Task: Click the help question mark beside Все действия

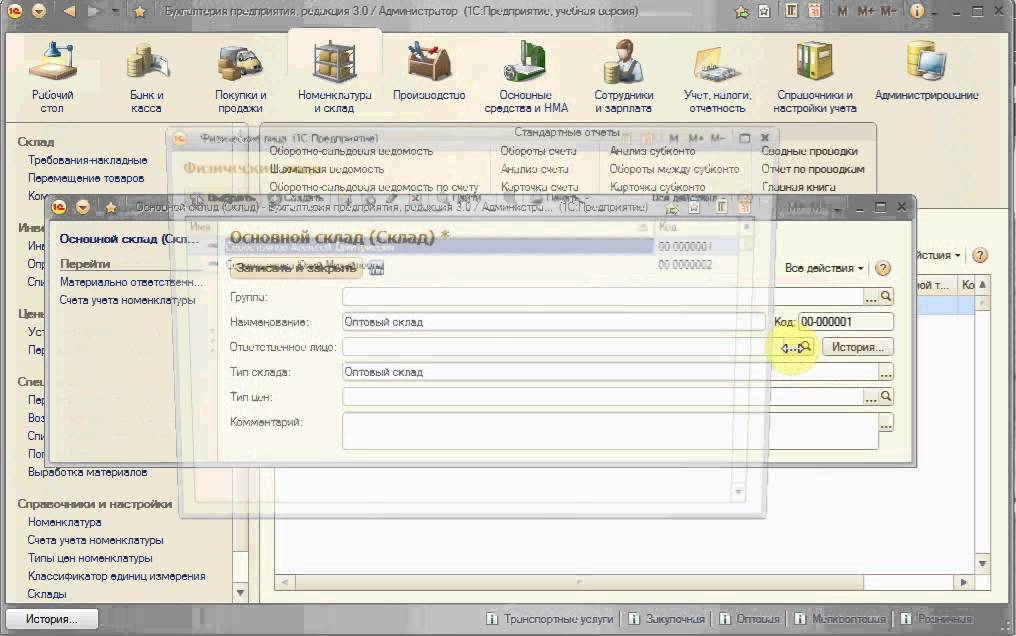Action: click(x=883, y=268)
